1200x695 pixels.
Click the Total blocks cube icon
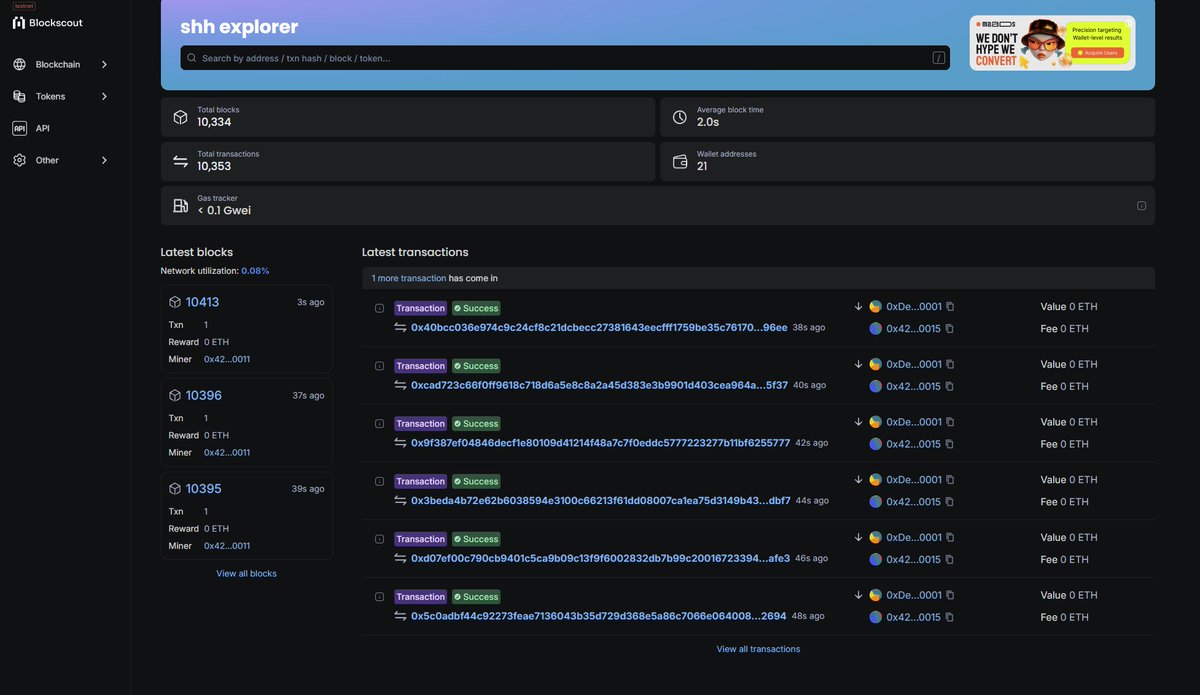180,117
